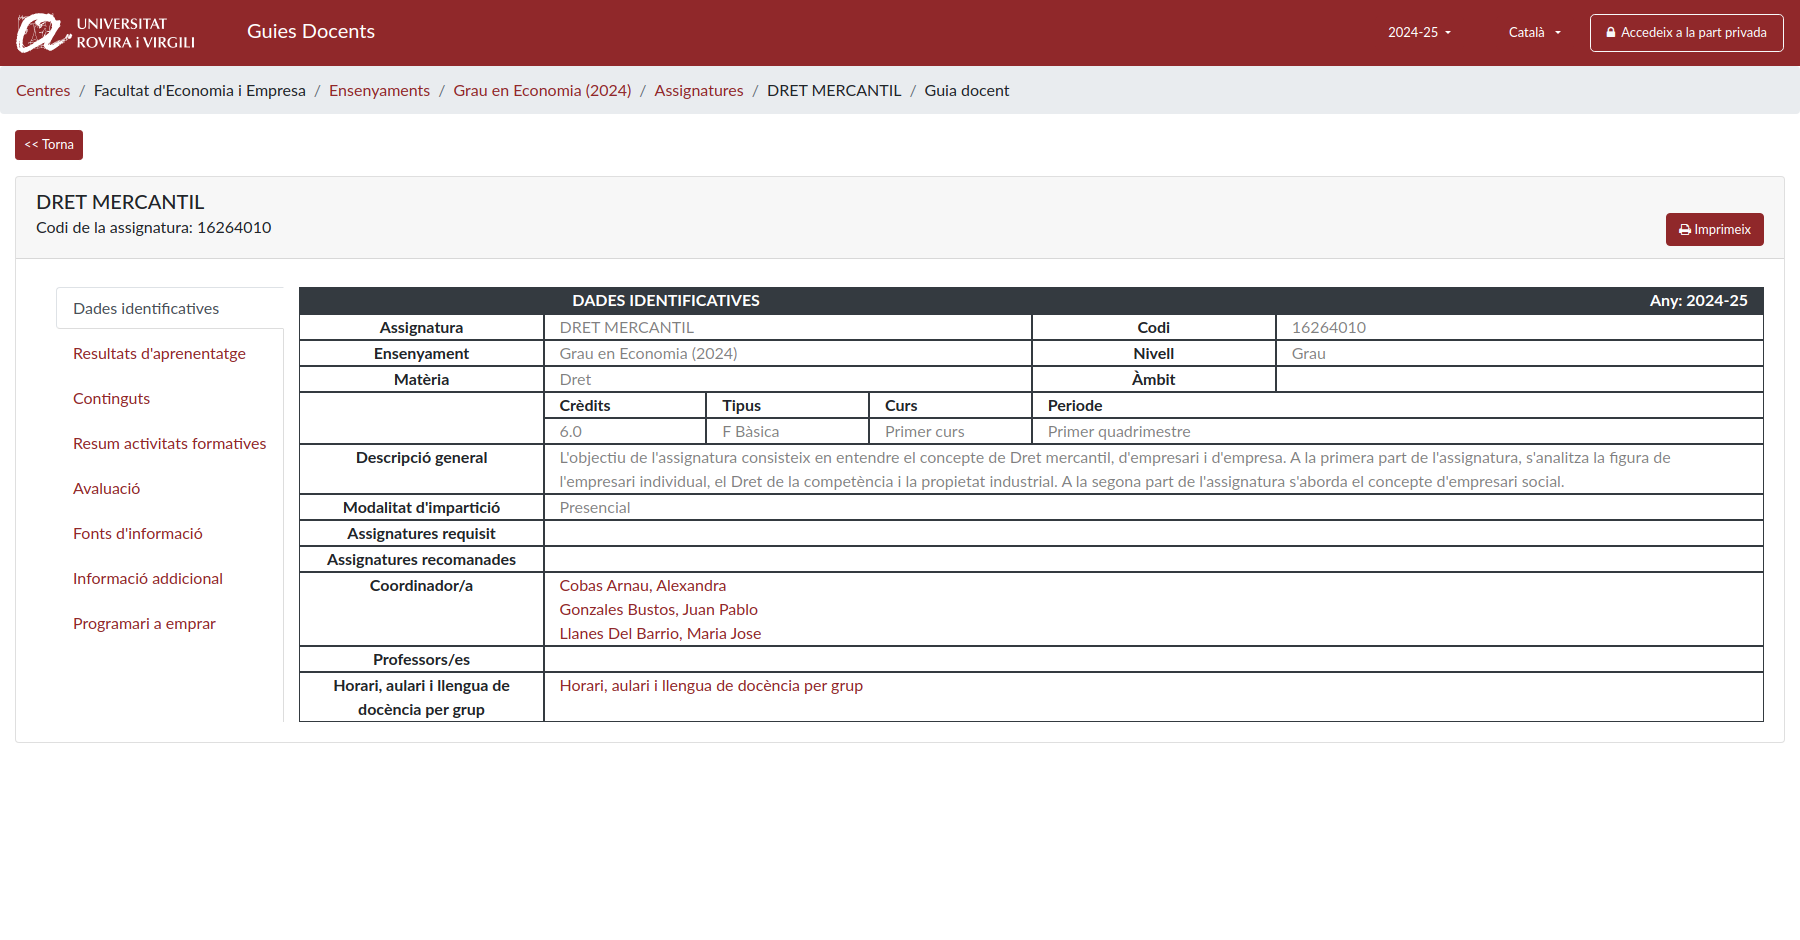The height and width of the screenshot is (940, 1800).
Task: Open the 2024-25 academic year dropdown
Action: [x=1419, y=32]
